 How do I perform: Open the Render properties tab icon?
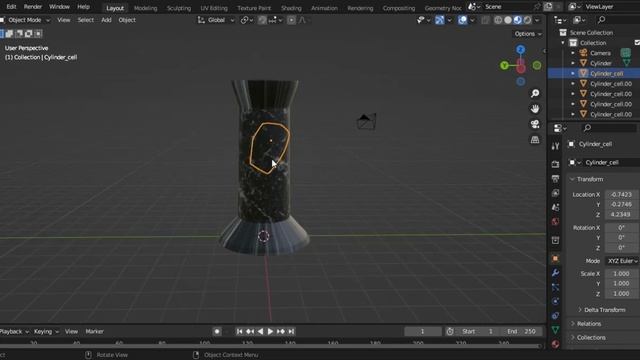coord(555,164)
